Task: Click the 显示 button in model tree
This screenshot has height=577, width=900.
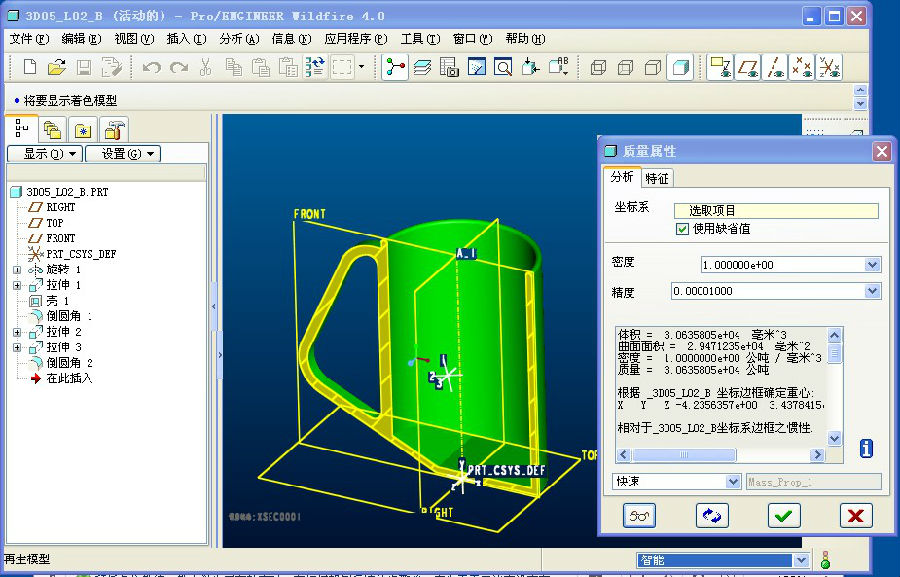Action: (x=44, y=153)
